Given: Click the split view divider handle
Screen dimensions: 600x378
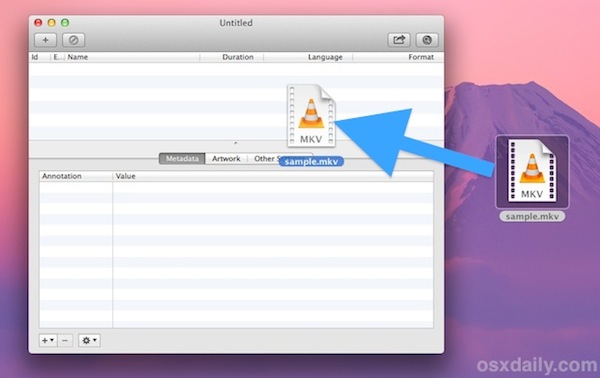Looking at the screenshot, I should pyautogui.click(x=236, y=143).
